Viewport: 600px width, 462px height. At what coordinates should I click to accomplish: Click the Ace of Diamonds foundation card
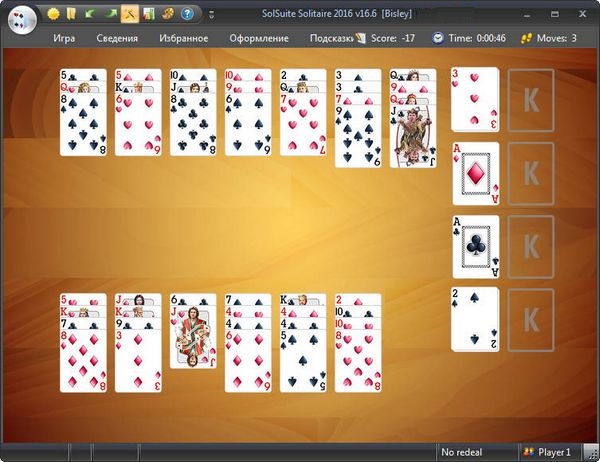[475, 174]
